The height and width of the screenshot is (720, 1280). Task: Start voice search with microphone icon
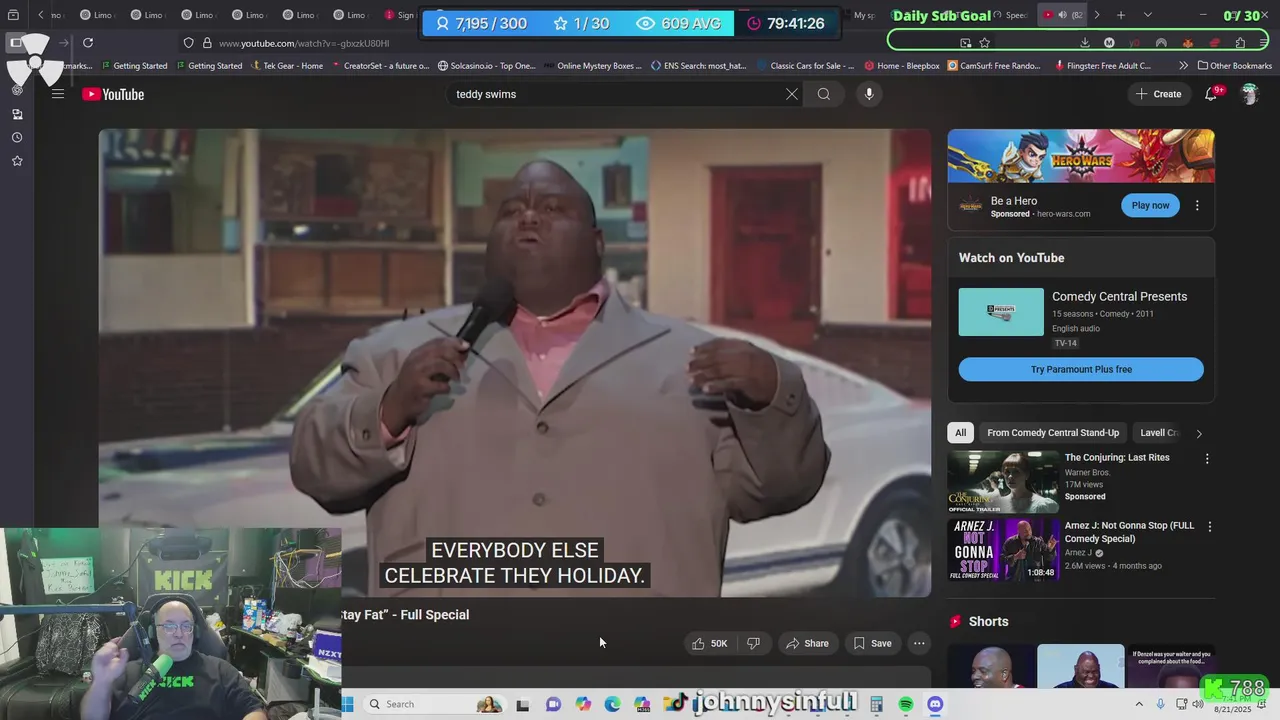(x=869, y=94)
